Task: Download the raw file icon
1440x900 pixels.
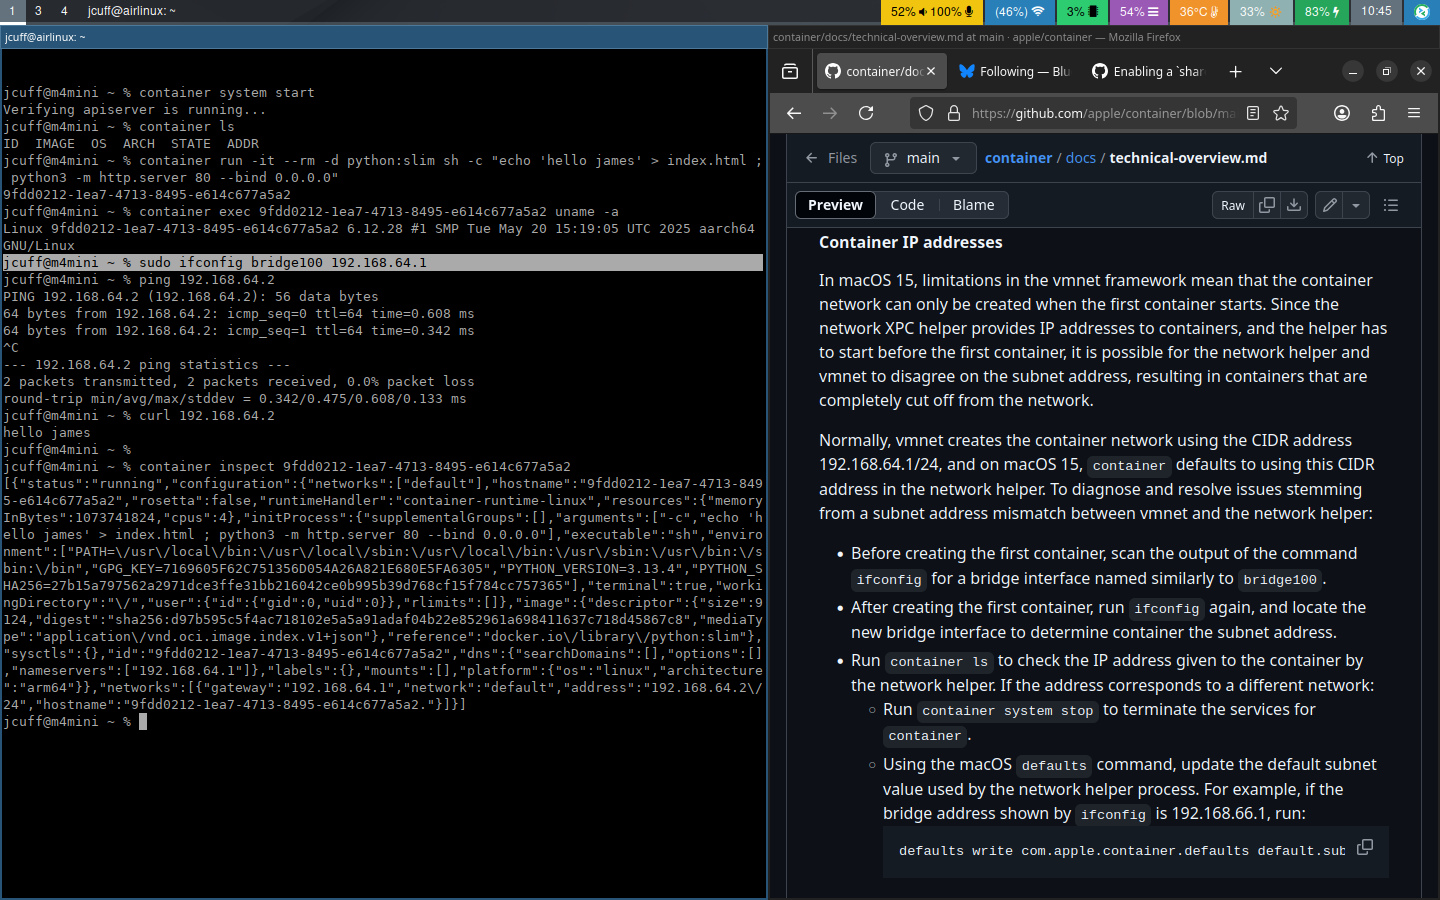Action: point(1294,205)
